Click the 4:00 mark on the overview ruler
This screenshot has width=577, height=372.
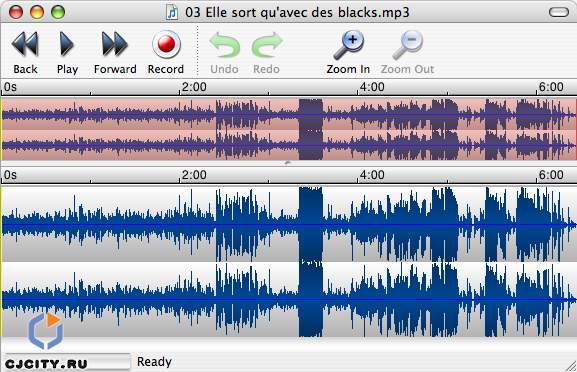(372, 87)
